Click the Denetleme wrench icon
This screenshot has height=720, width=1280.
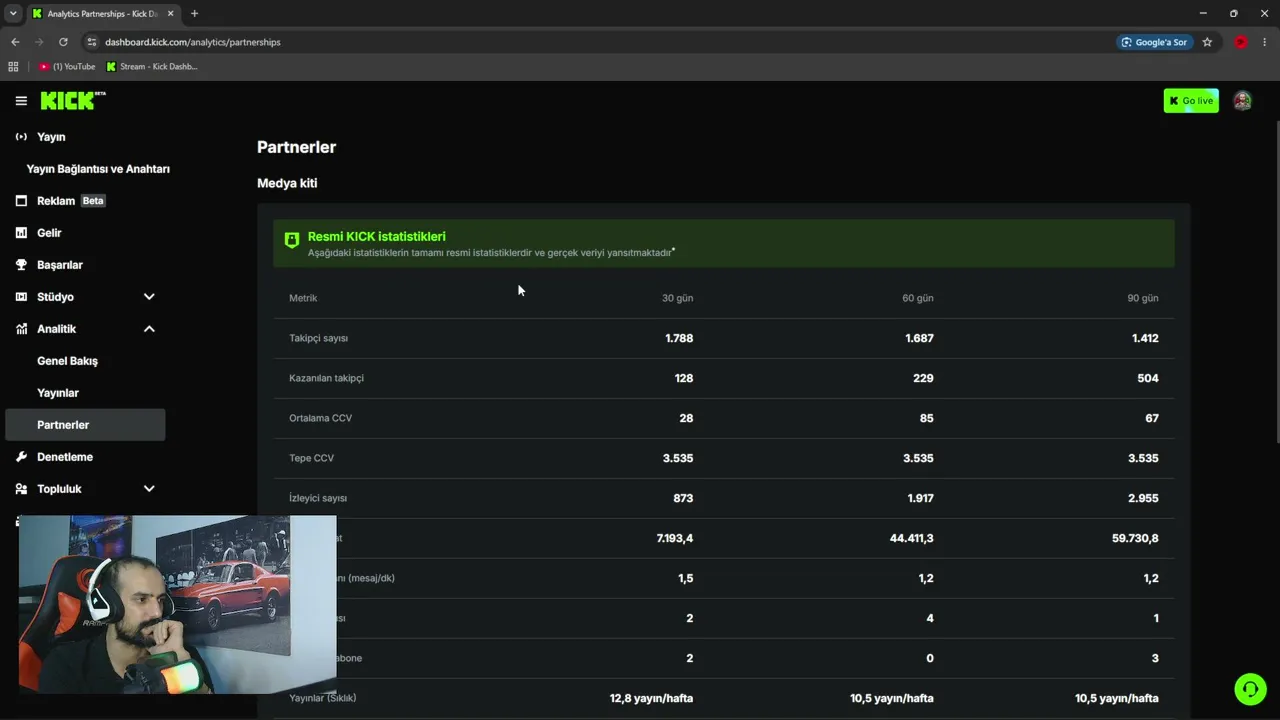point(21,457)
